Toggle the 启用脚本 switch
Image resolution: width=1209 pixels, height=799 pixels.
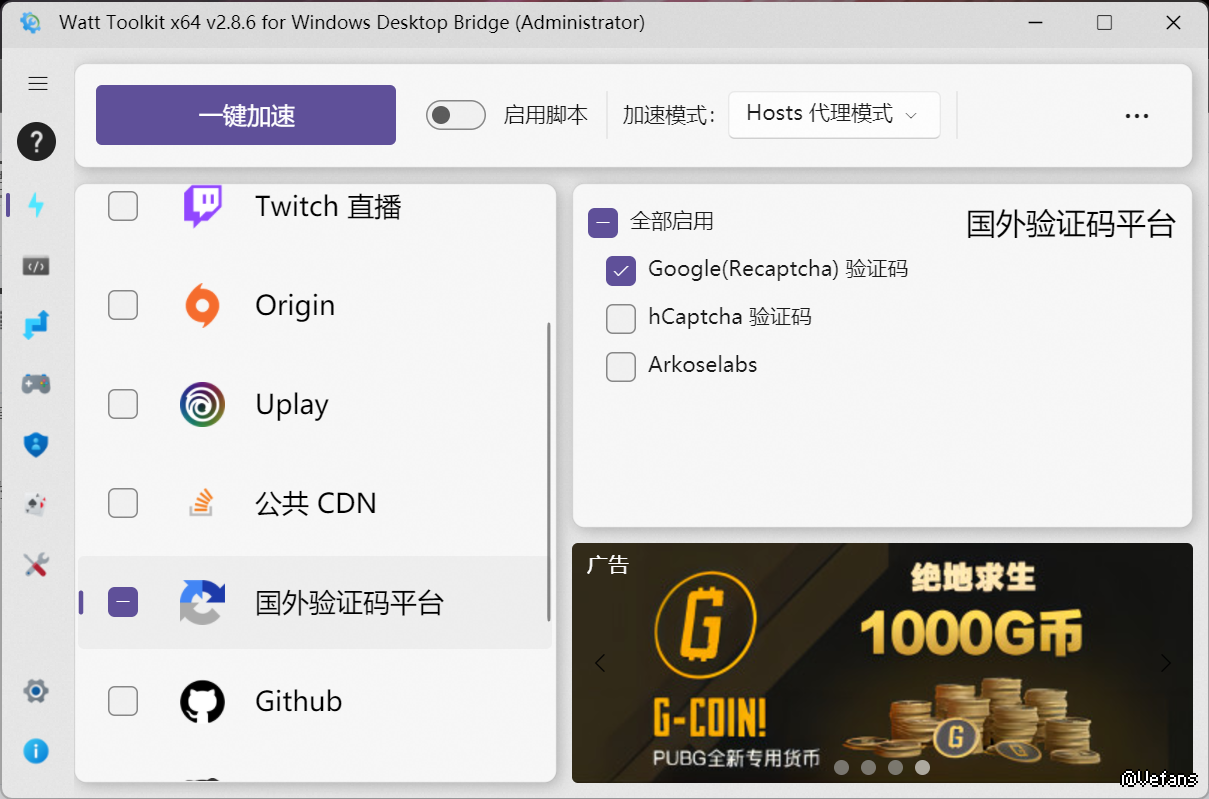(456, 115)
